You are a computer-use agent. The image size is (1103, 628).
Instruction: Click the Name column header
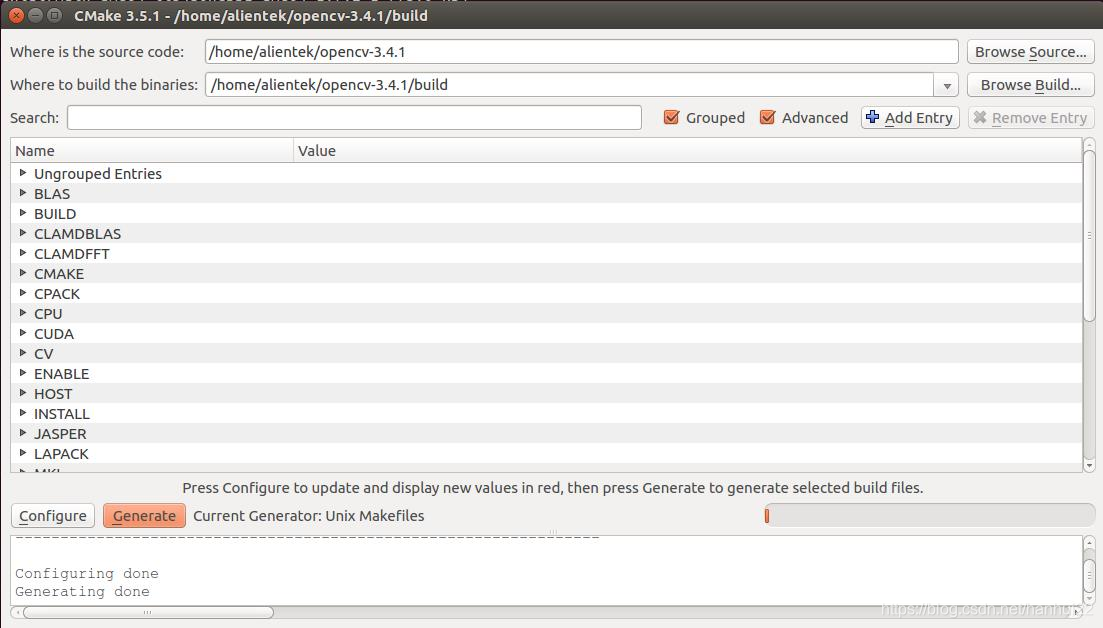pos(150,150)
